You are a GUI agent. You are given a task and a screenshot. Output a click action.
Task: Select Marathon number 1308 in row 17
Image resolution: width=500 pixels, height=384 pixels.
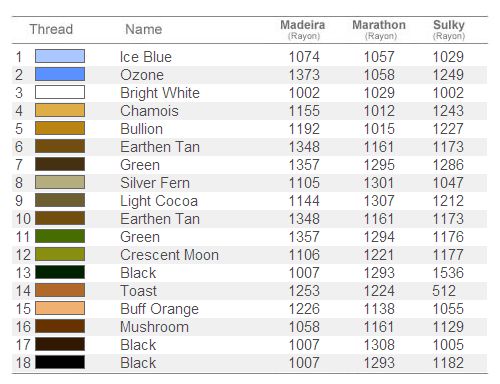[379, 345]
